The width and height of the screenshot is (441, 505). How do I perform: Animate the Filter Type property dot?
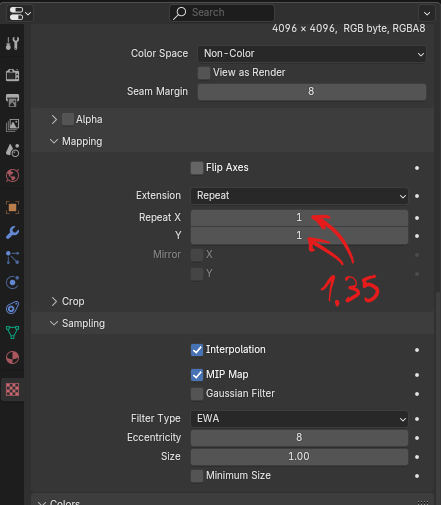417,419
